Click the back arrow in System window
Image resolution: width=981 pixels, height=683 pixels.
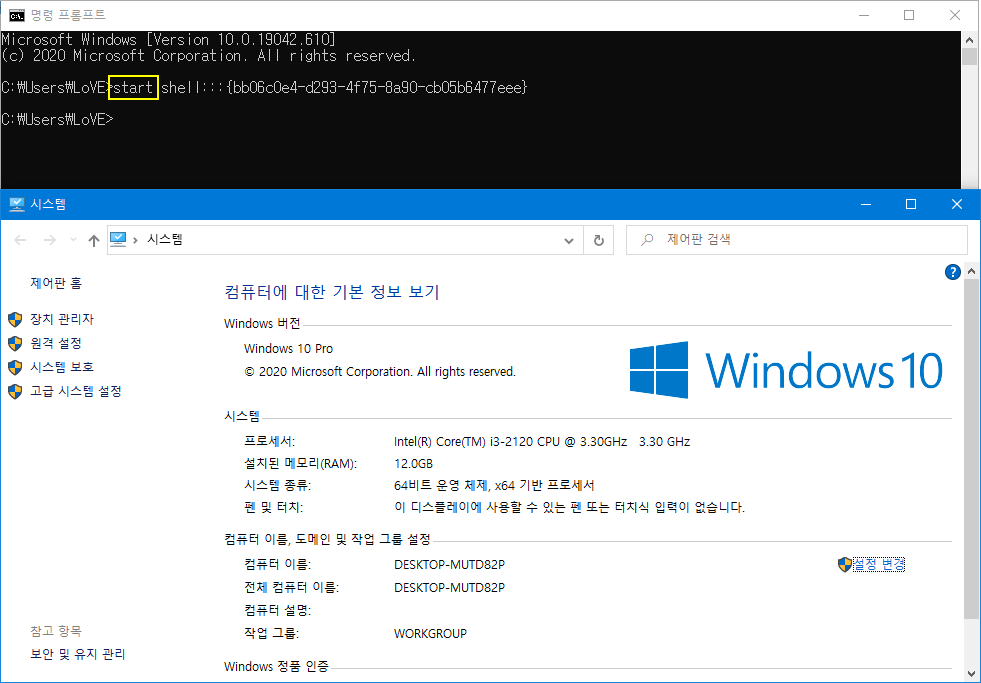20,240
